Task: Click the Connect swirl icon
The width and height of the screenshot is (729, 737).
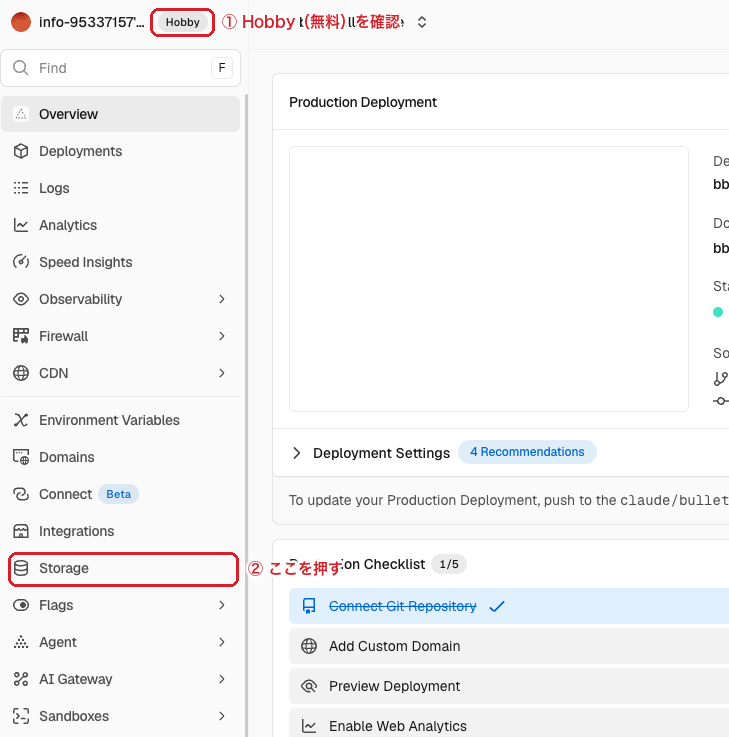Action: pyautogui.click(x=21, y=494)
